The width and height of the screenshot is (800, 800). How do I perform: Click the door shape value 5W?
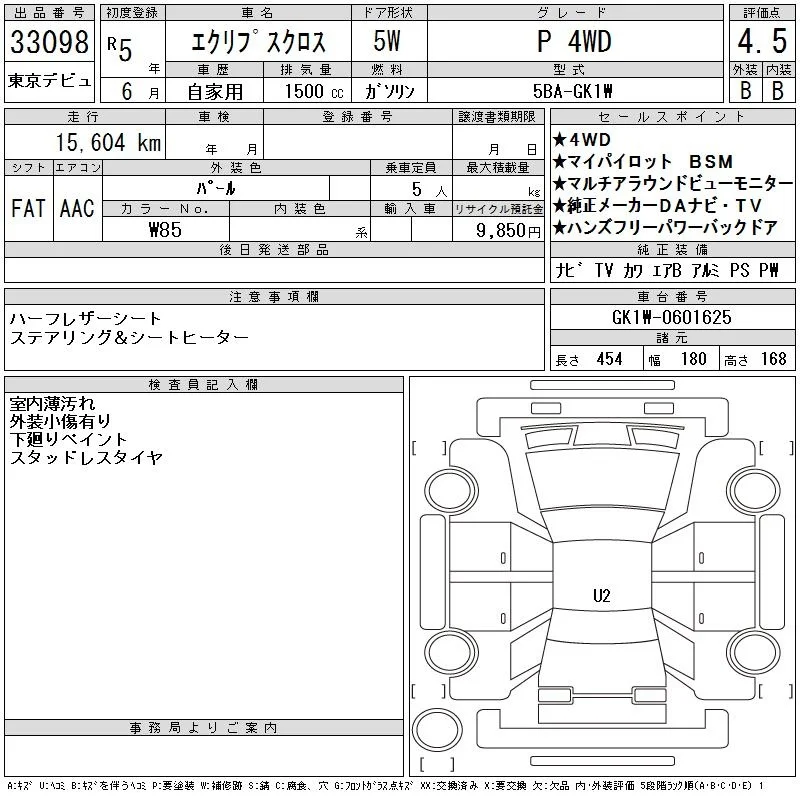click(x=387, y=41)
